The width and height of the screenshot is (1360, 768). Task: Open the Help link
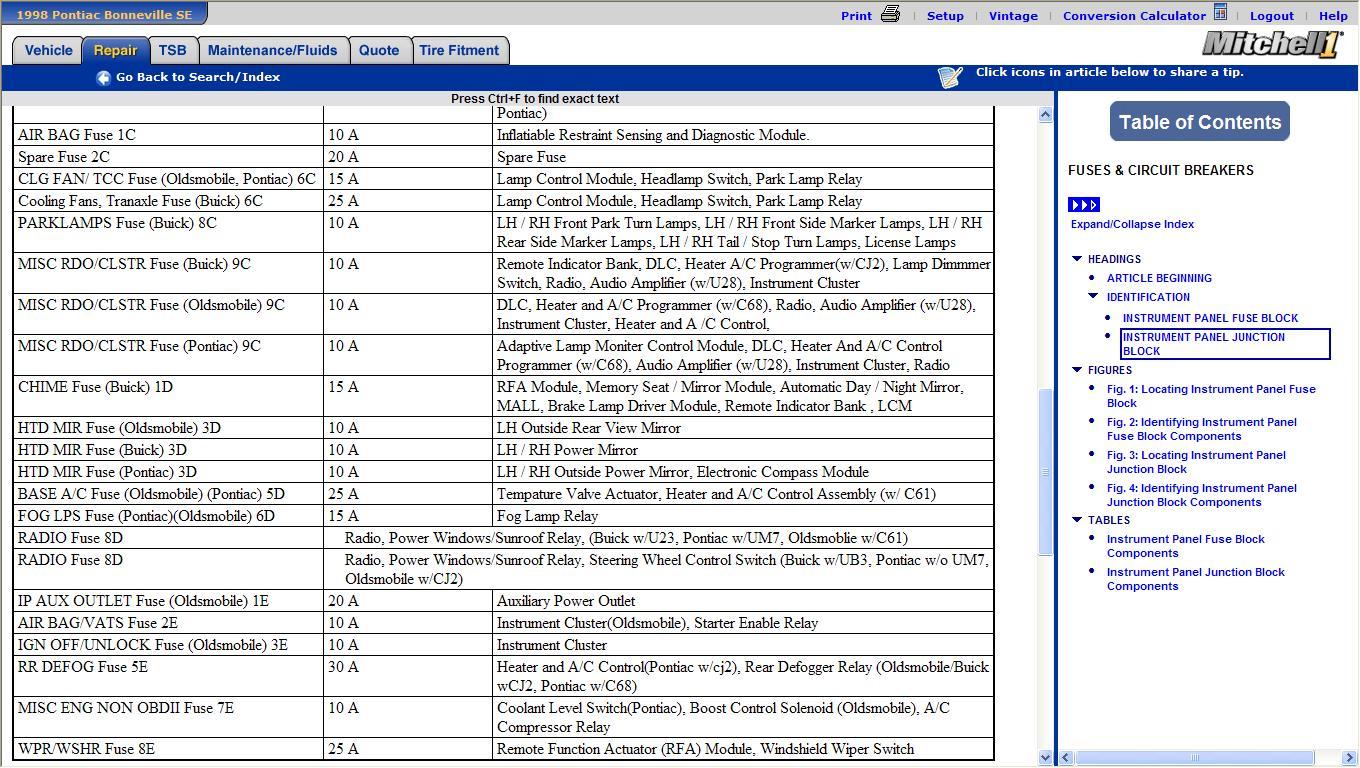click(1333, 16)
